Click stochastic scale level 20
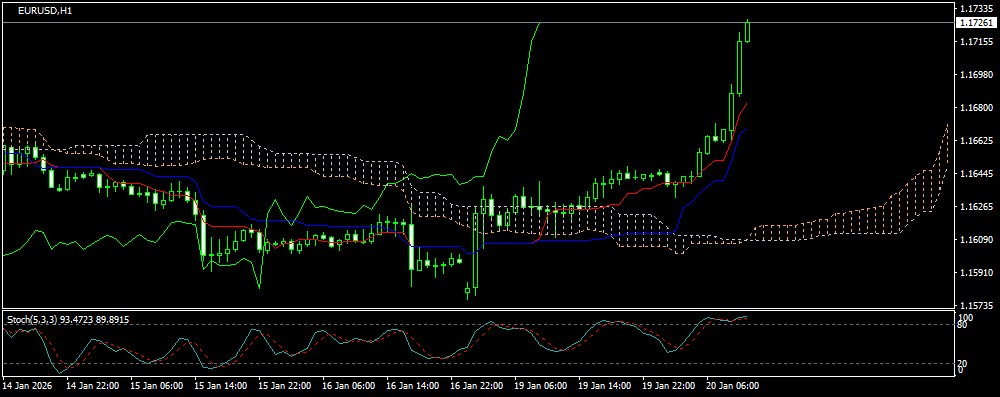 pyautogui.click(x=963, y=363)
